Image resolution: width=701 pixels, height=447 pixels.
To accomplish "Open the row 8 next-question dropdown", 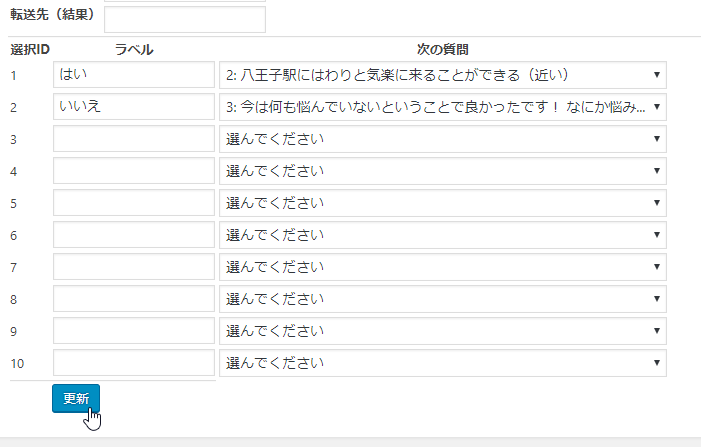I will click(442, 299).
